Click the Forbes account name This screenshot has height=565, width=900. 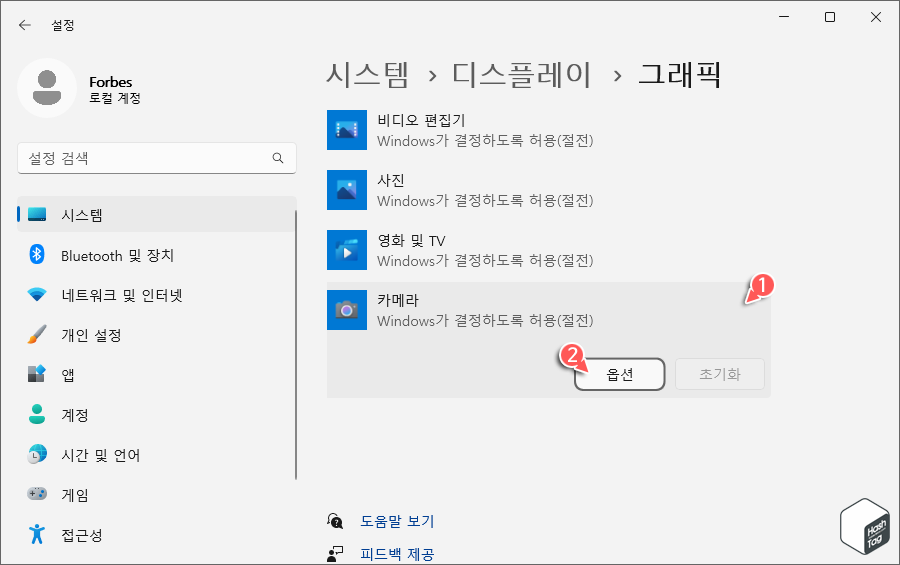pos(111,82)
